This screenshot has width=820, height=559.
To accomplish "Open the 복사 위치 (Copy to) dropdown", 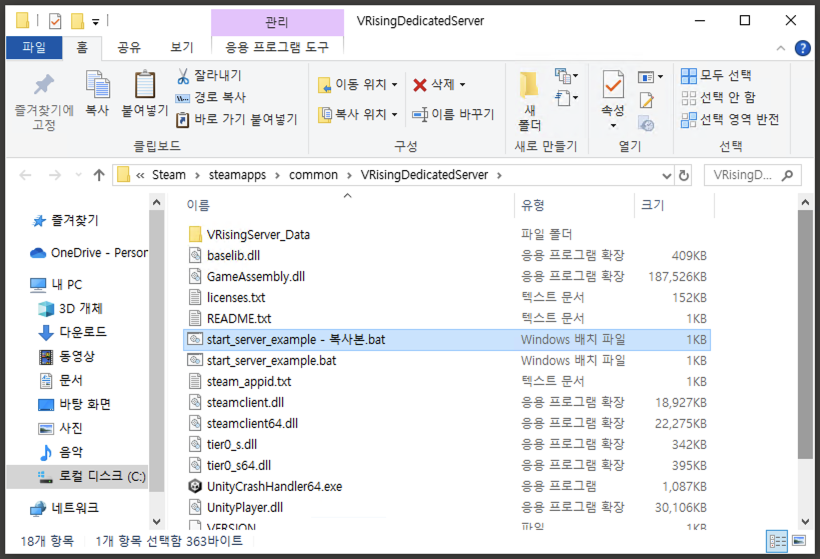I will click(x=358, y=114).
